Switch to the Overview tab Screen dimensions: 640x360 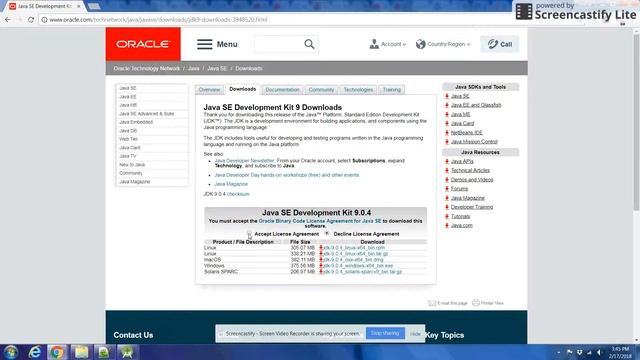pos(209,90)
